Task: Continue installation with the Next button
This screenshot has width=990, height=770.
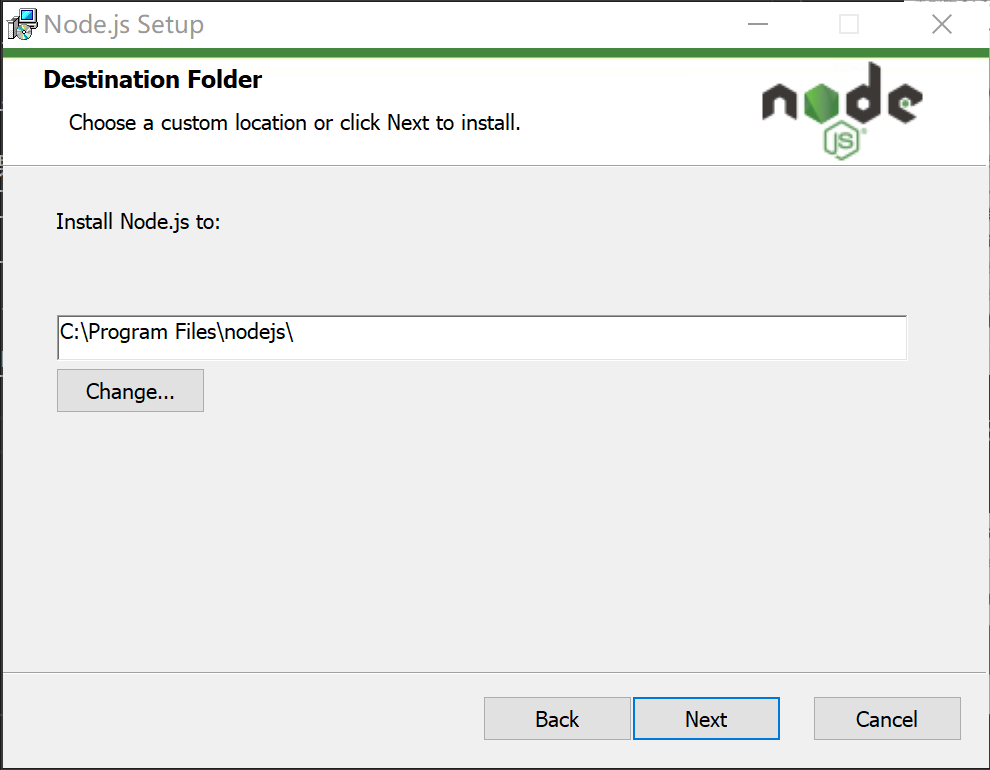Action: (x=706, y=718)
